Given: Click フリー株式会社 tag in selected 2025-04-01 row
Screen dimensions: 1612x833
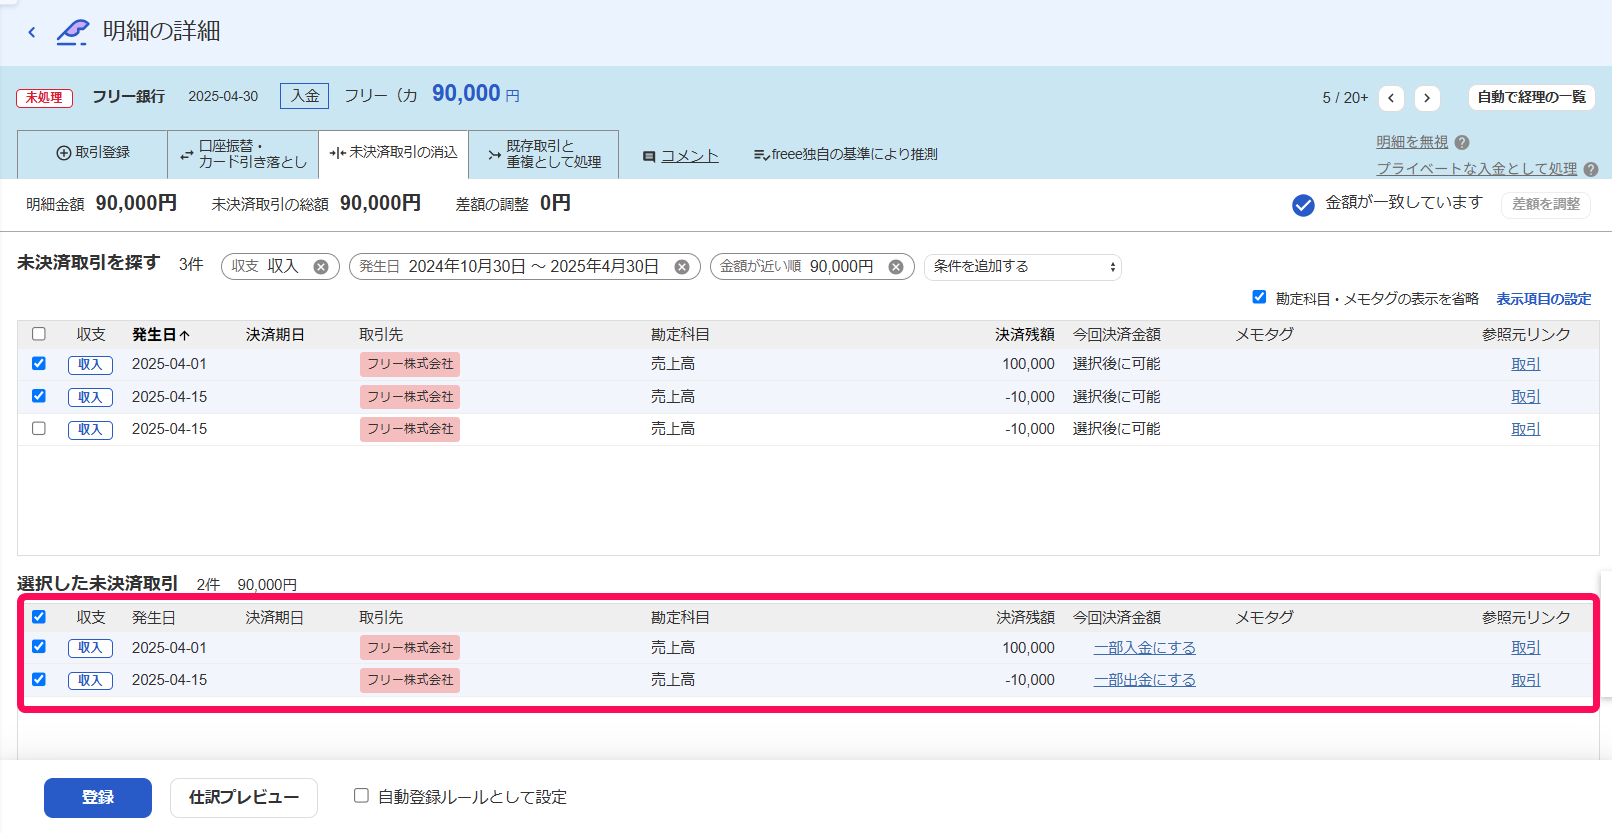Looking at the screenshot, I should [x=410, y=648].
